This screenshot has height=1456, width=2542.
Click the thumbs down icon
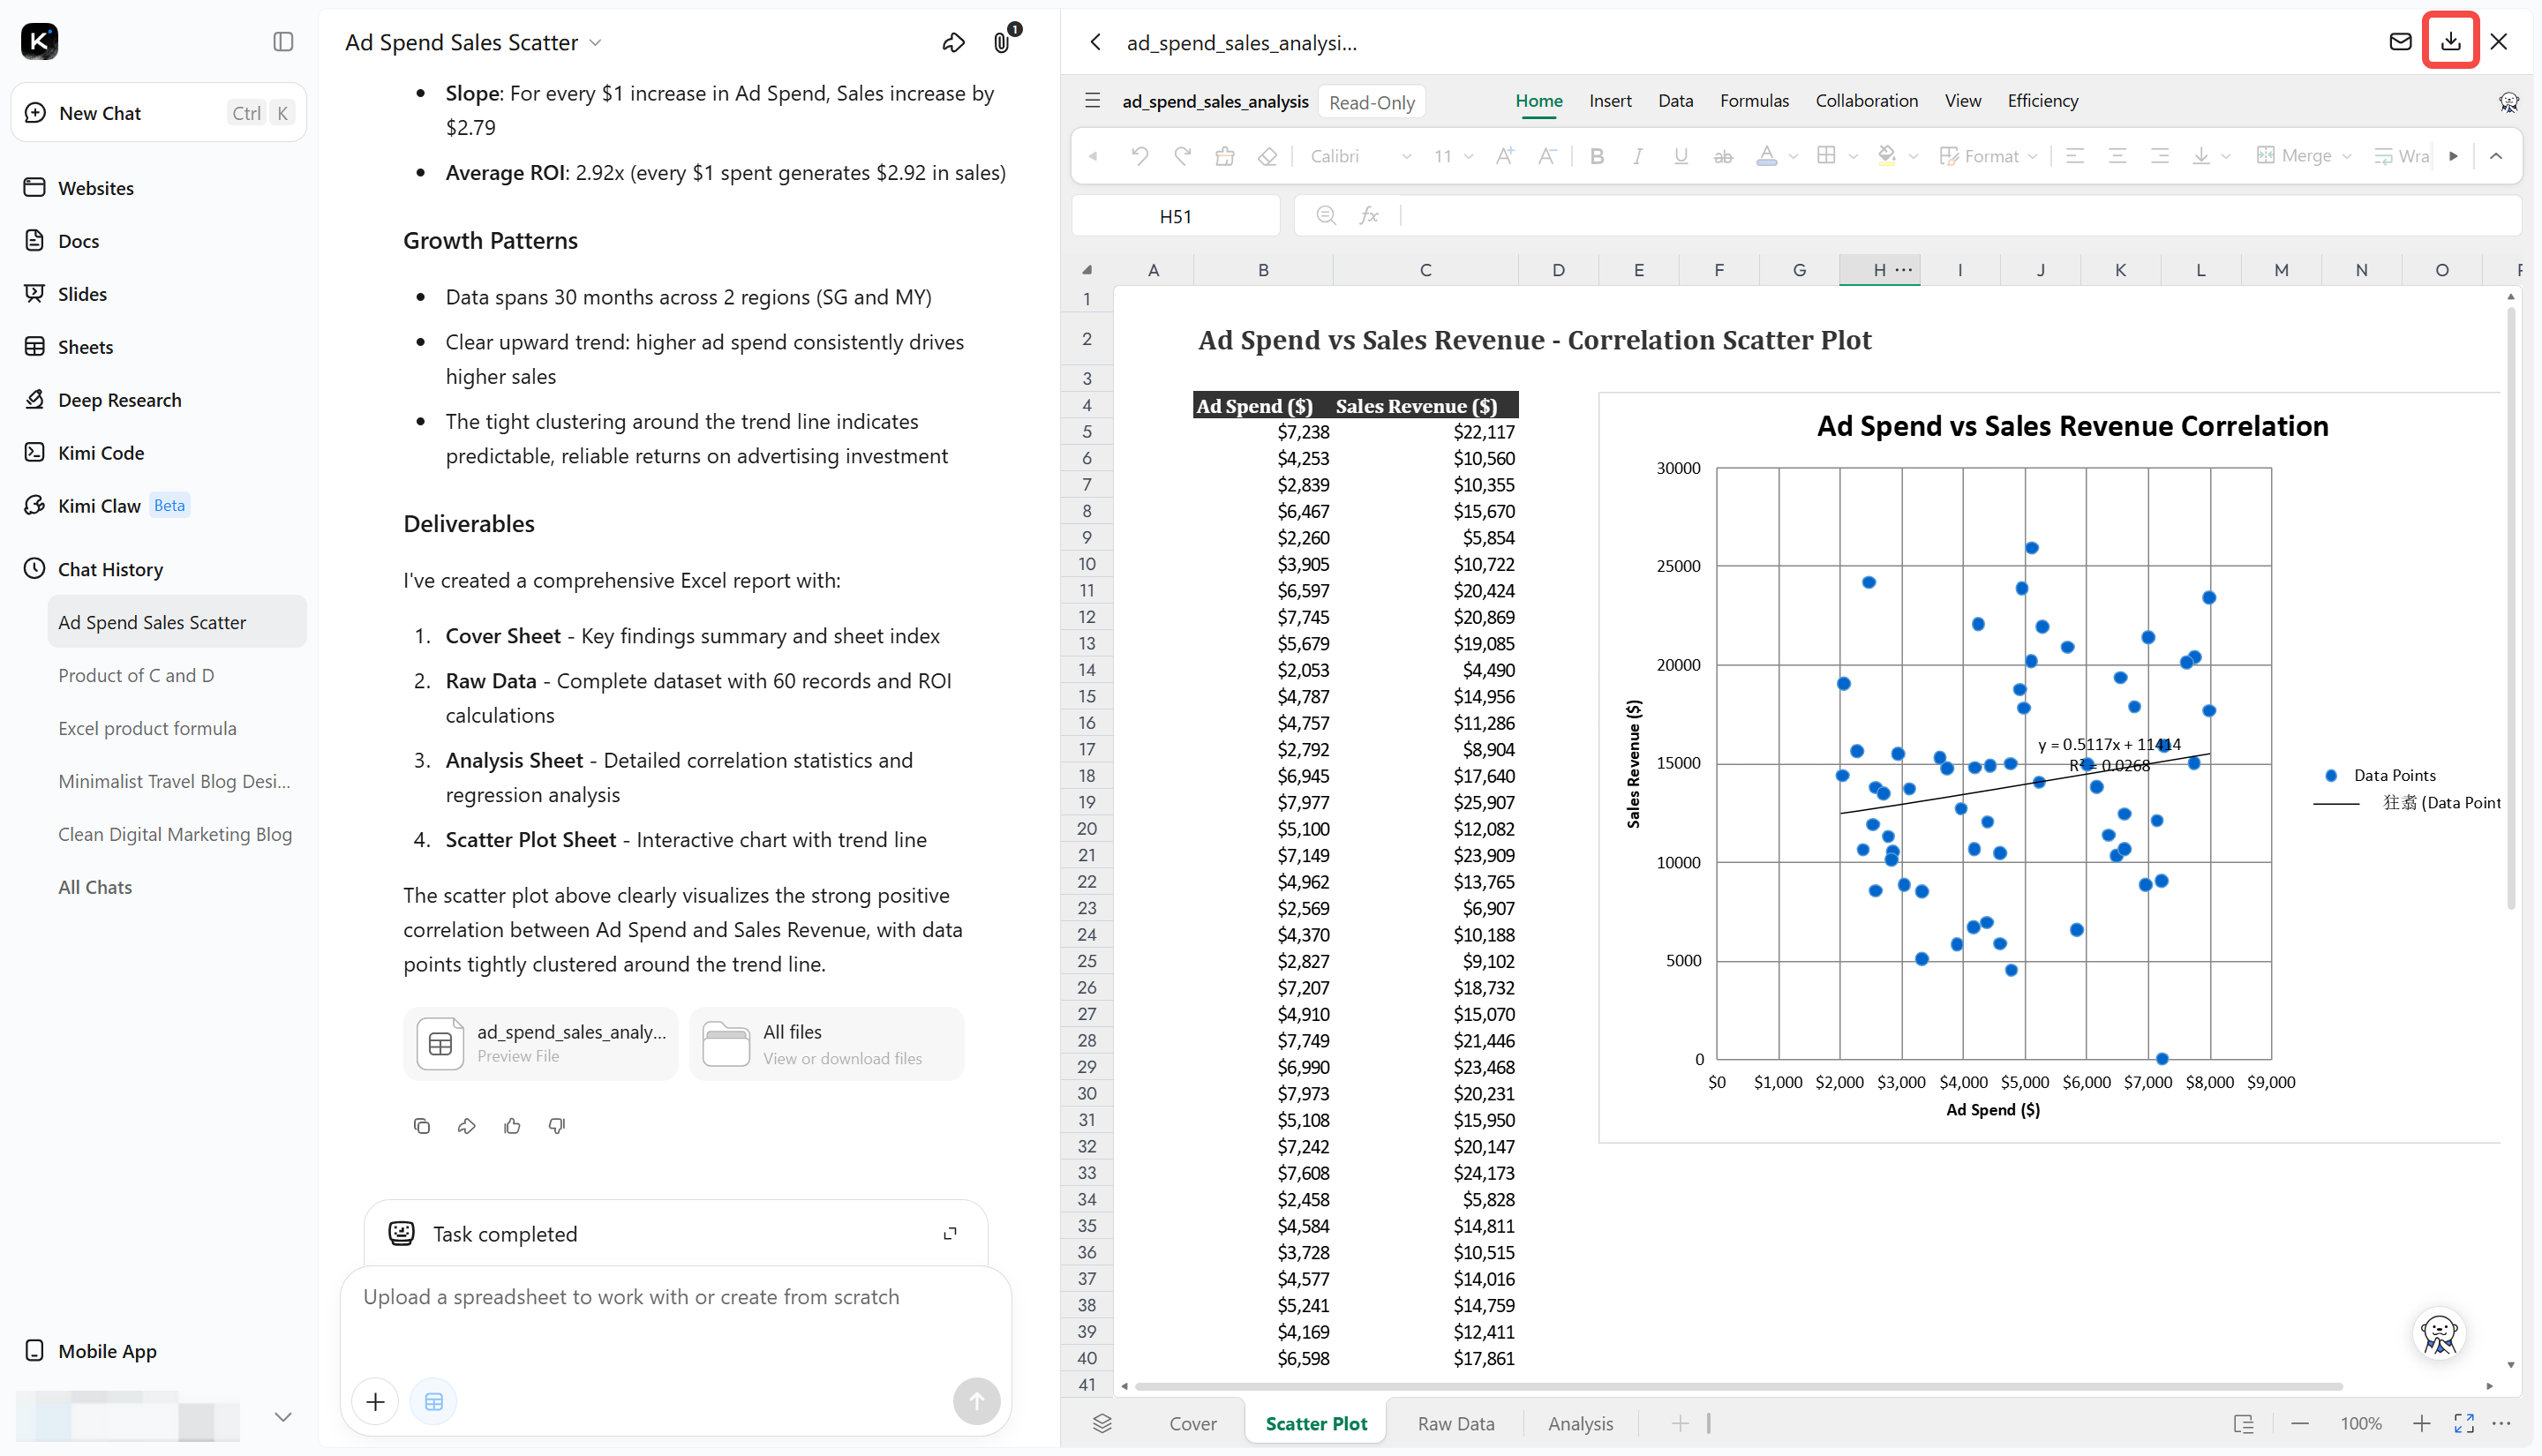click(557, 1126)
